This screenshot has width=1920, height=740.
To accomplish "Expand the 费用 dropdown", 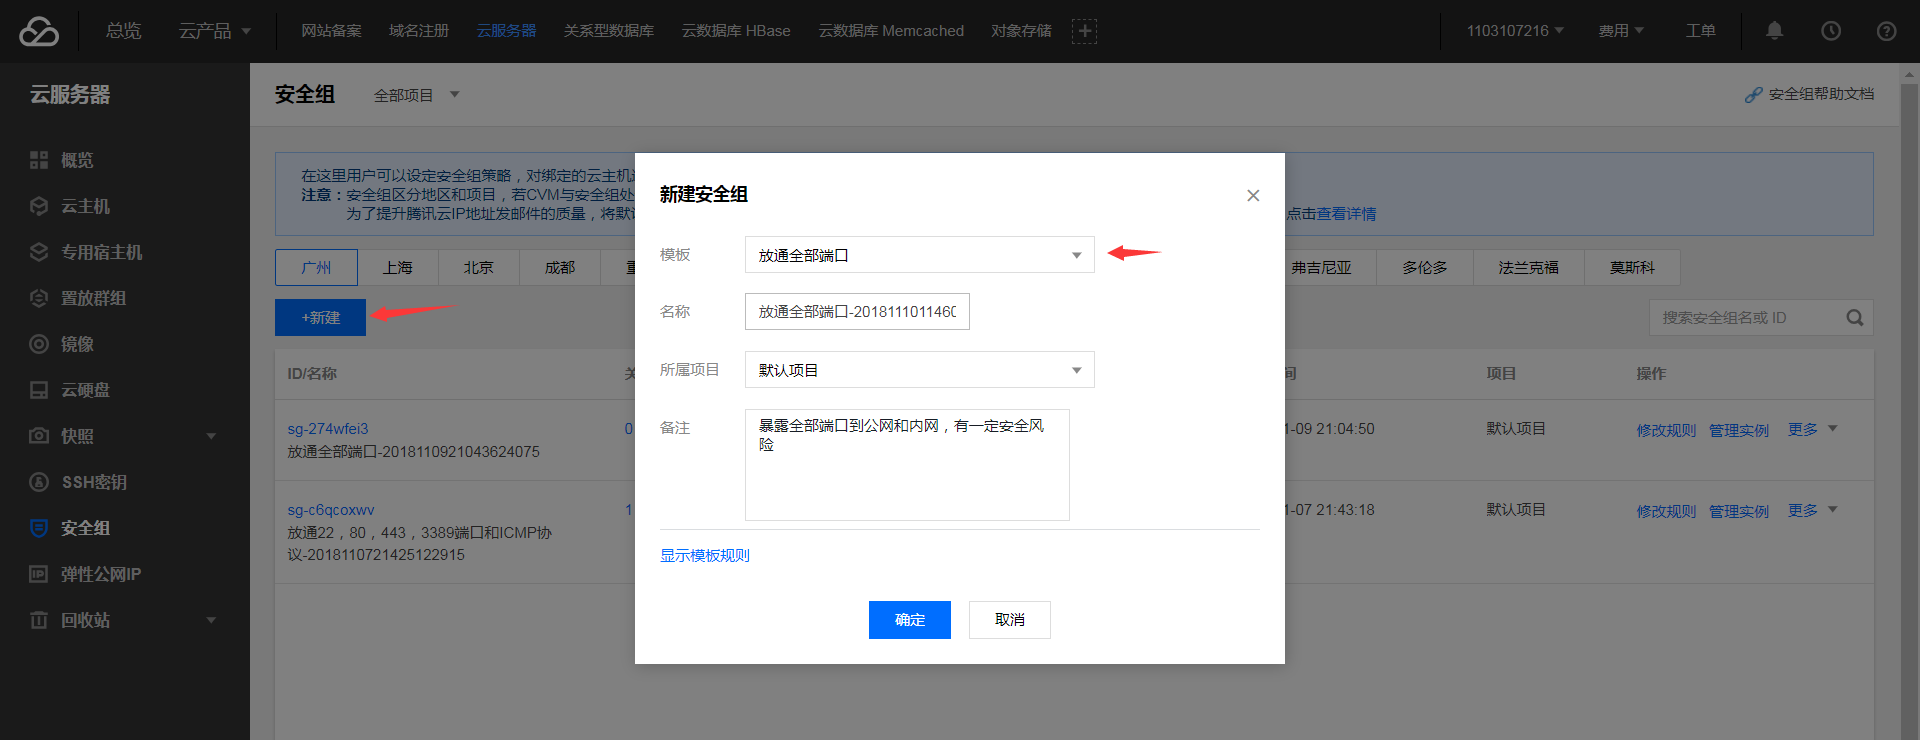I will (x=1621, y=31).
